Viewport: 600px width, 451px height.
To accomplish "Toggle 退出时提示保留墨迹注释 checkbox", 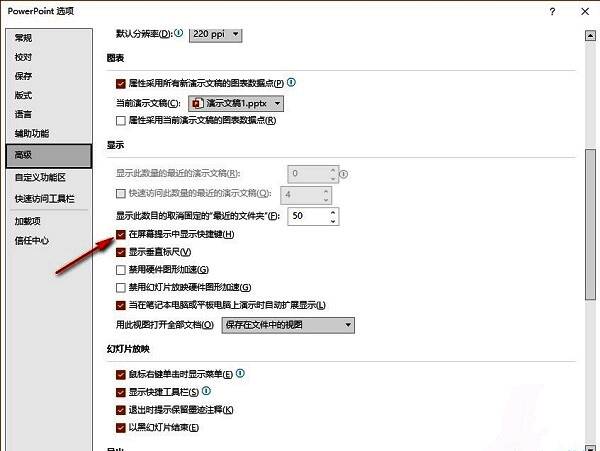I will click(121, 410).
